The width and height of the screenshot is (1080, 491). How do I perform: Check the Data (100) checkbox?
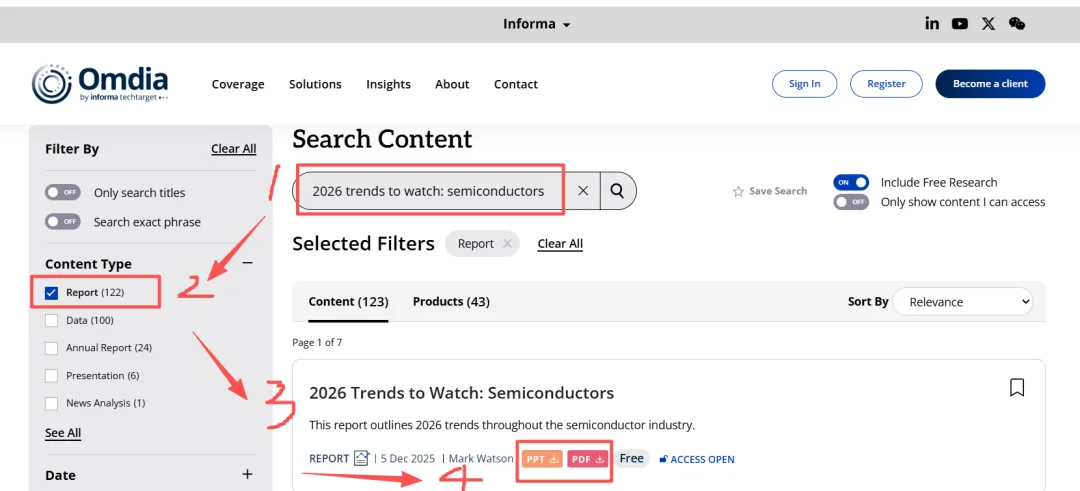coord(52,320)
